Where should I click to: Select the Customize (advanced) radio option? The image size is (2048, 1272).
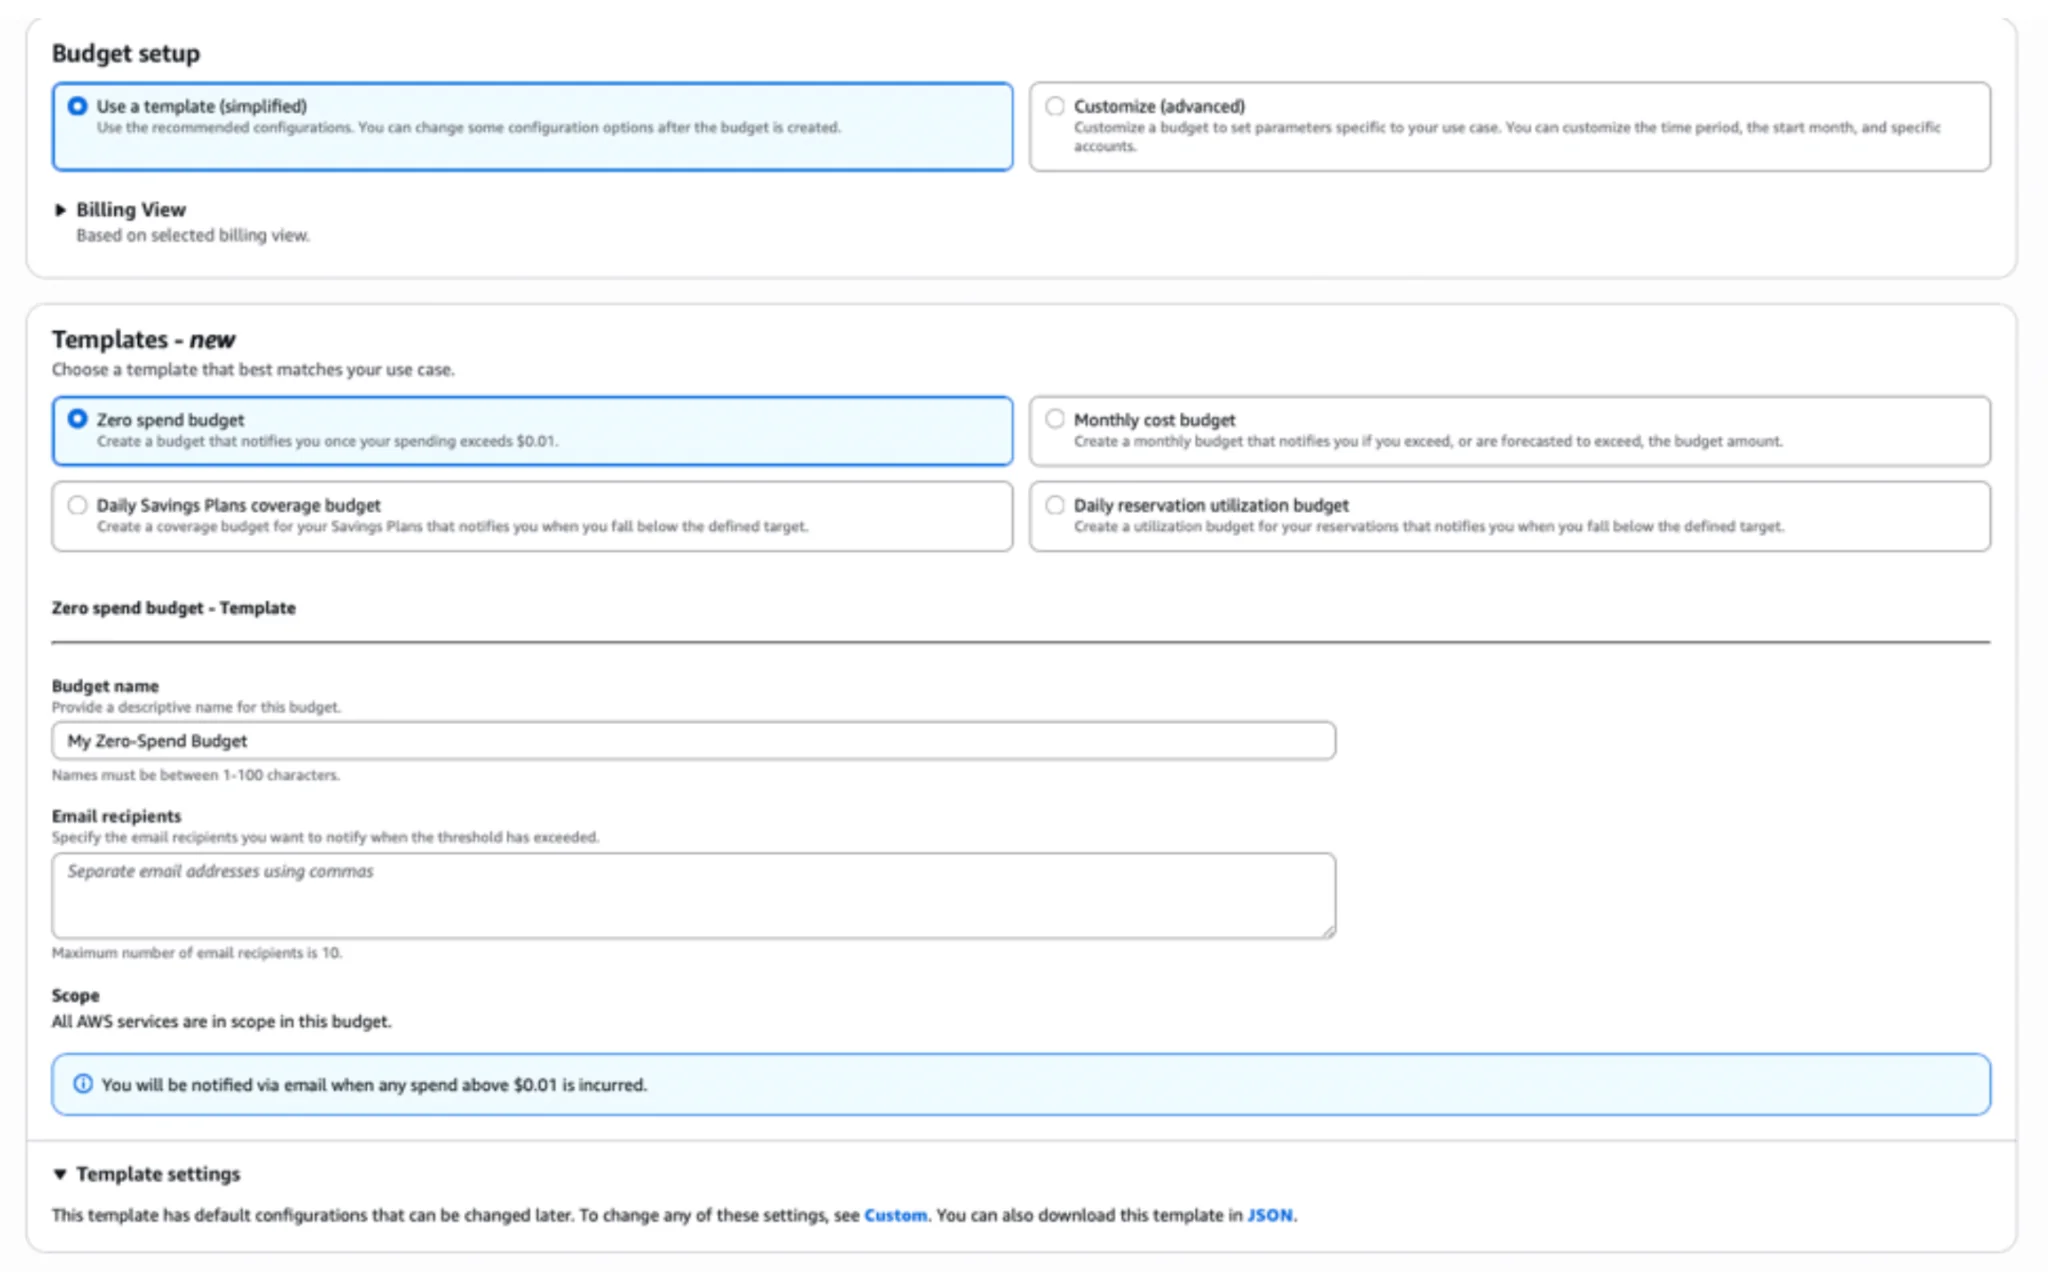tap(1054, 106)
